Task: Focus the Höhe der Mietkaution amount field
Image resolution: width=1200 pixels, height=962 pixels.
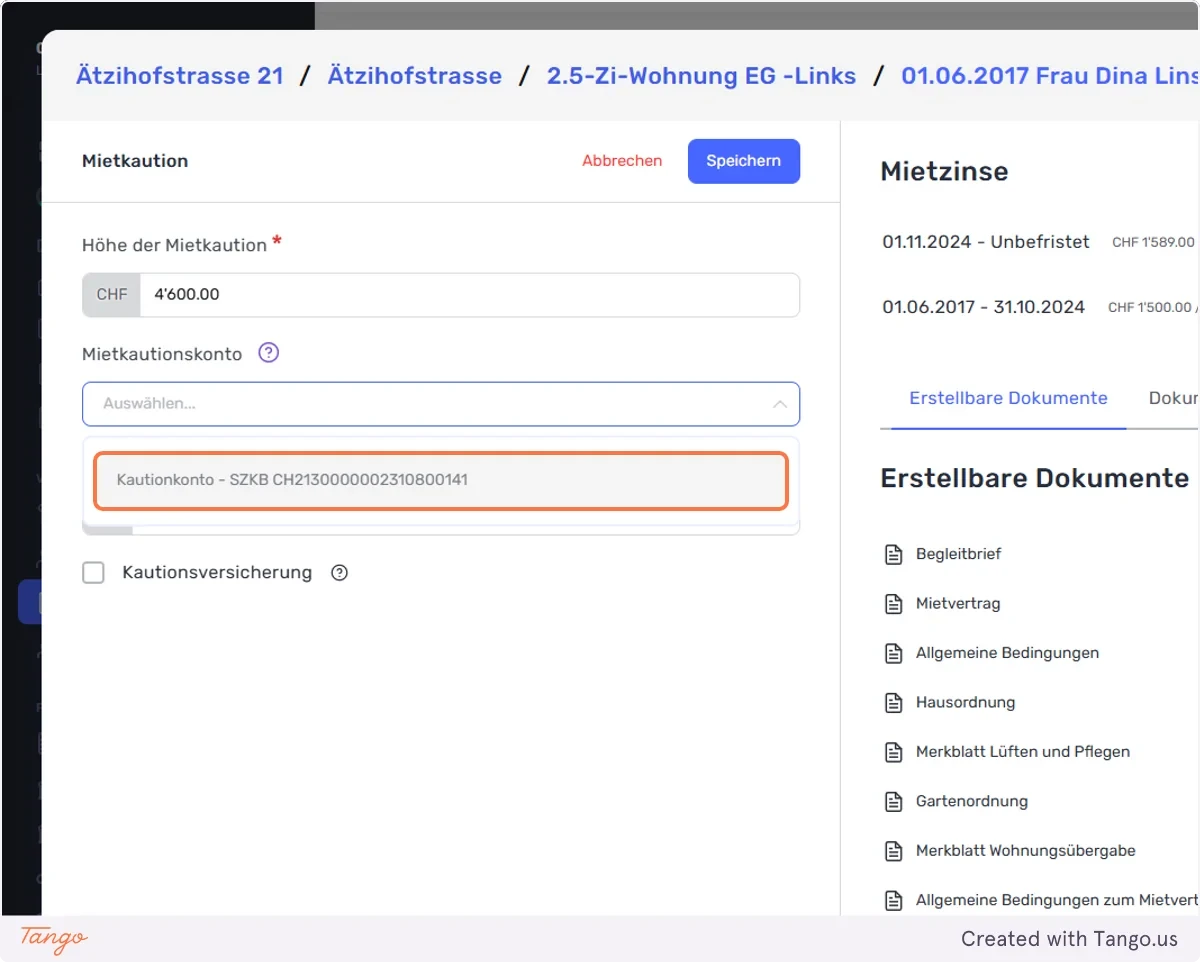Action: [470, 295]
